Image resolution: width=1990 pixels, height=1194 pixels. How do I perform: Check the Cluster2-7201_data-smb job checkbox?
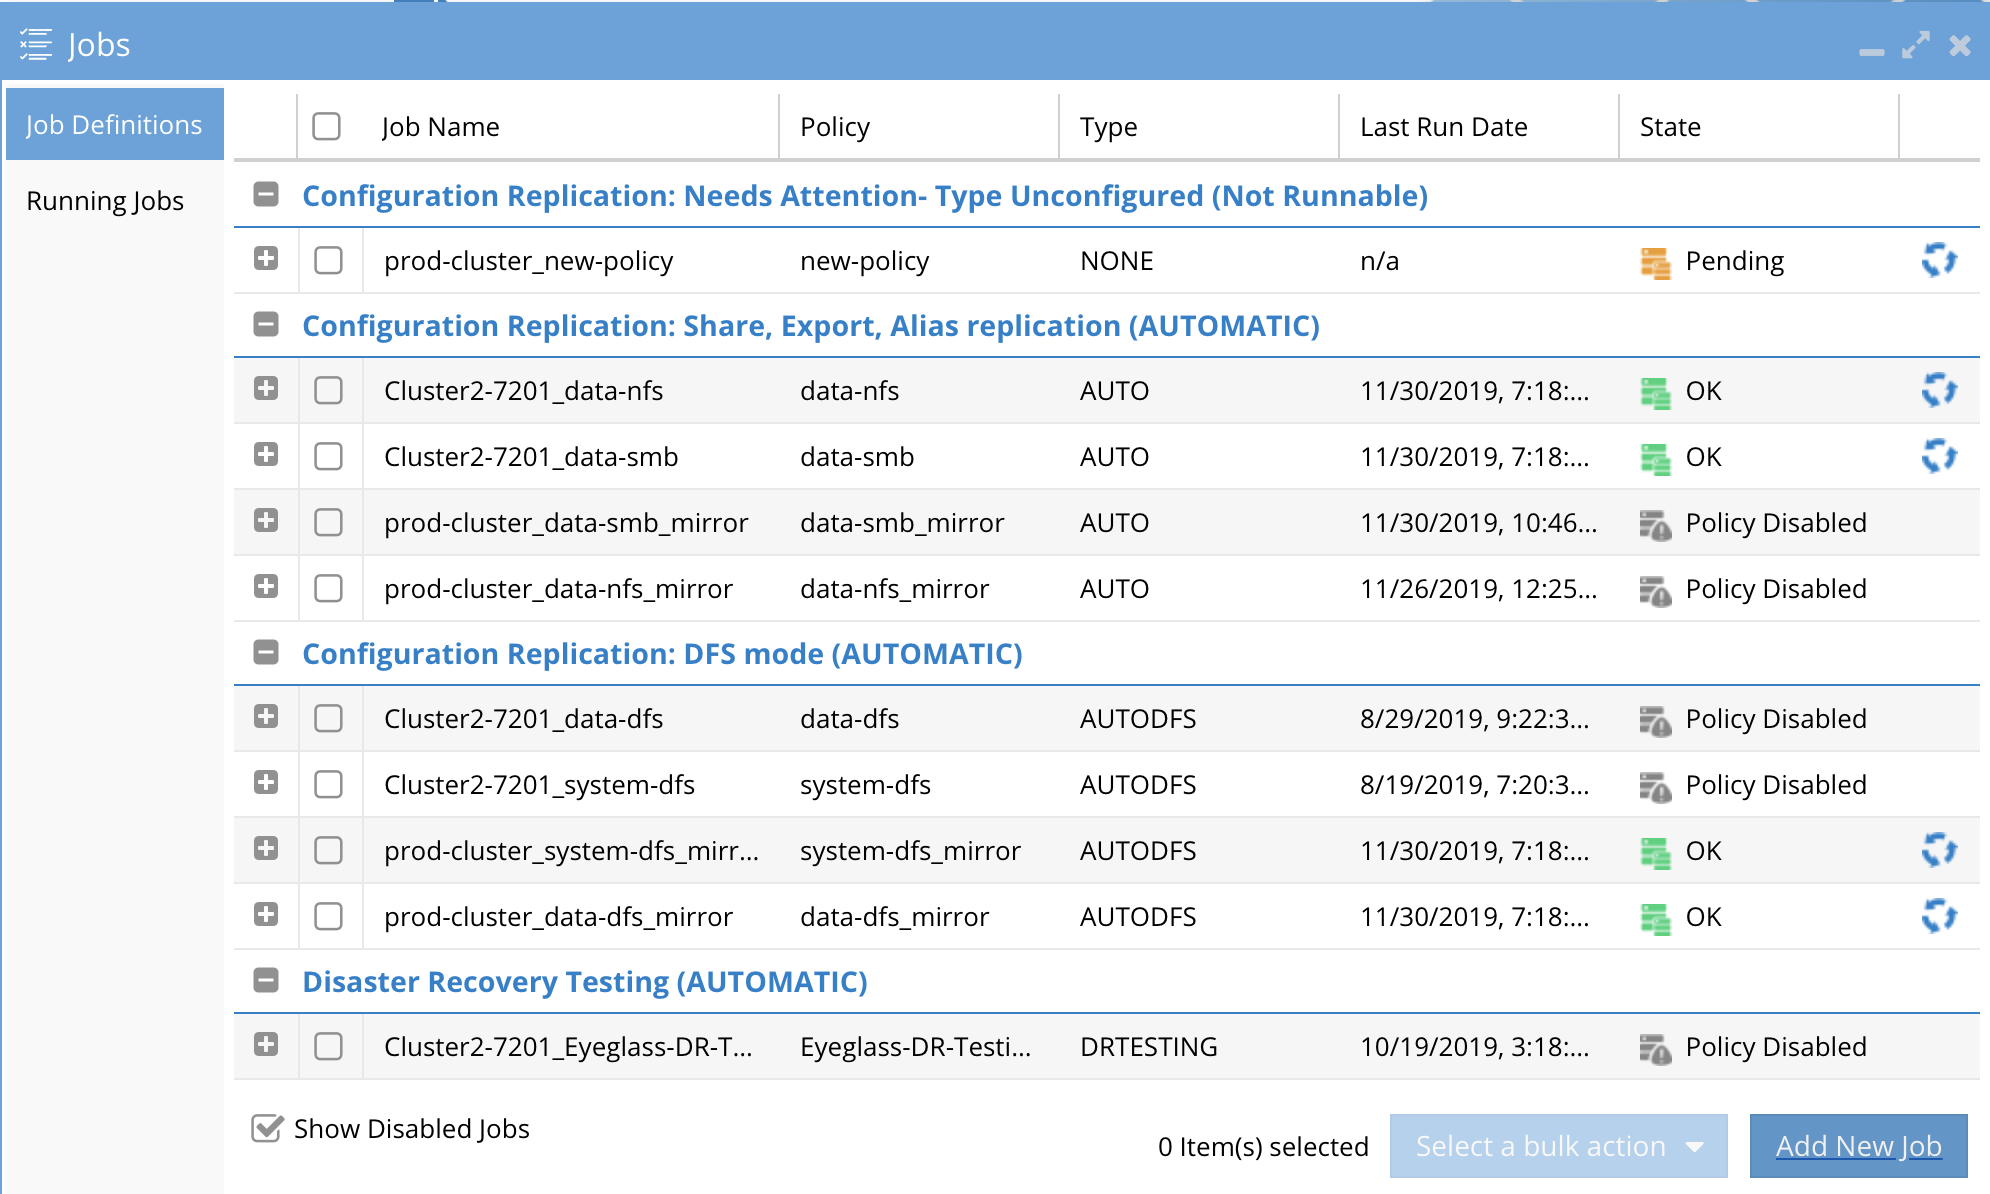tap(328, 456)
